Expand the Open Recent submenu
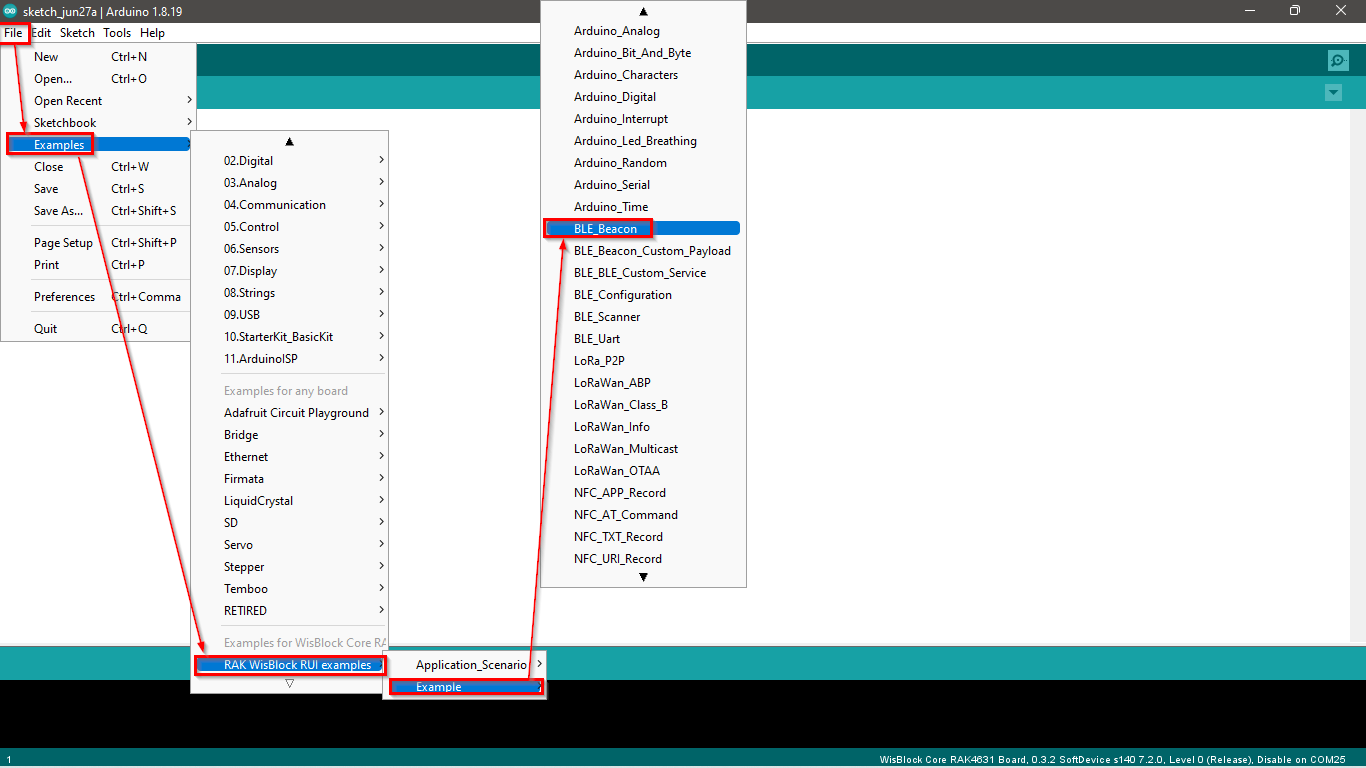This screenshot has height=768, width=1366. 98,101
